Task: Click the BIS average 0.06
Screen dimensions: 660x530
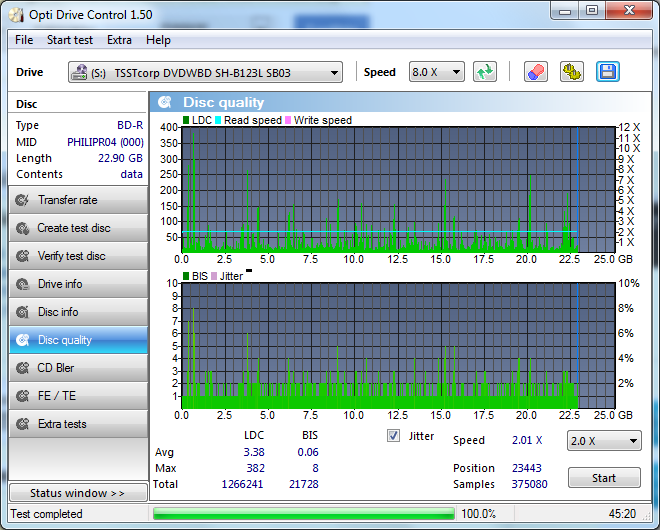Action: (x=308, y=453)
